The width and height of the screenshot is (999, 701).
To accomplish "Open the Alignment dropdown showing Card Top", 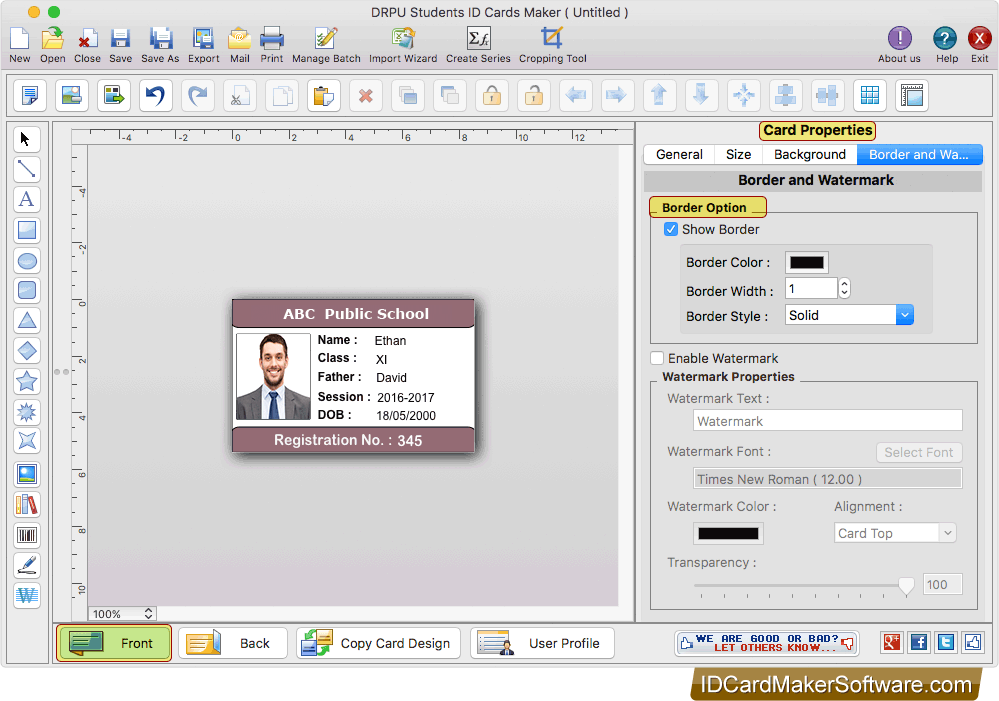I will (x=947, y=533).
